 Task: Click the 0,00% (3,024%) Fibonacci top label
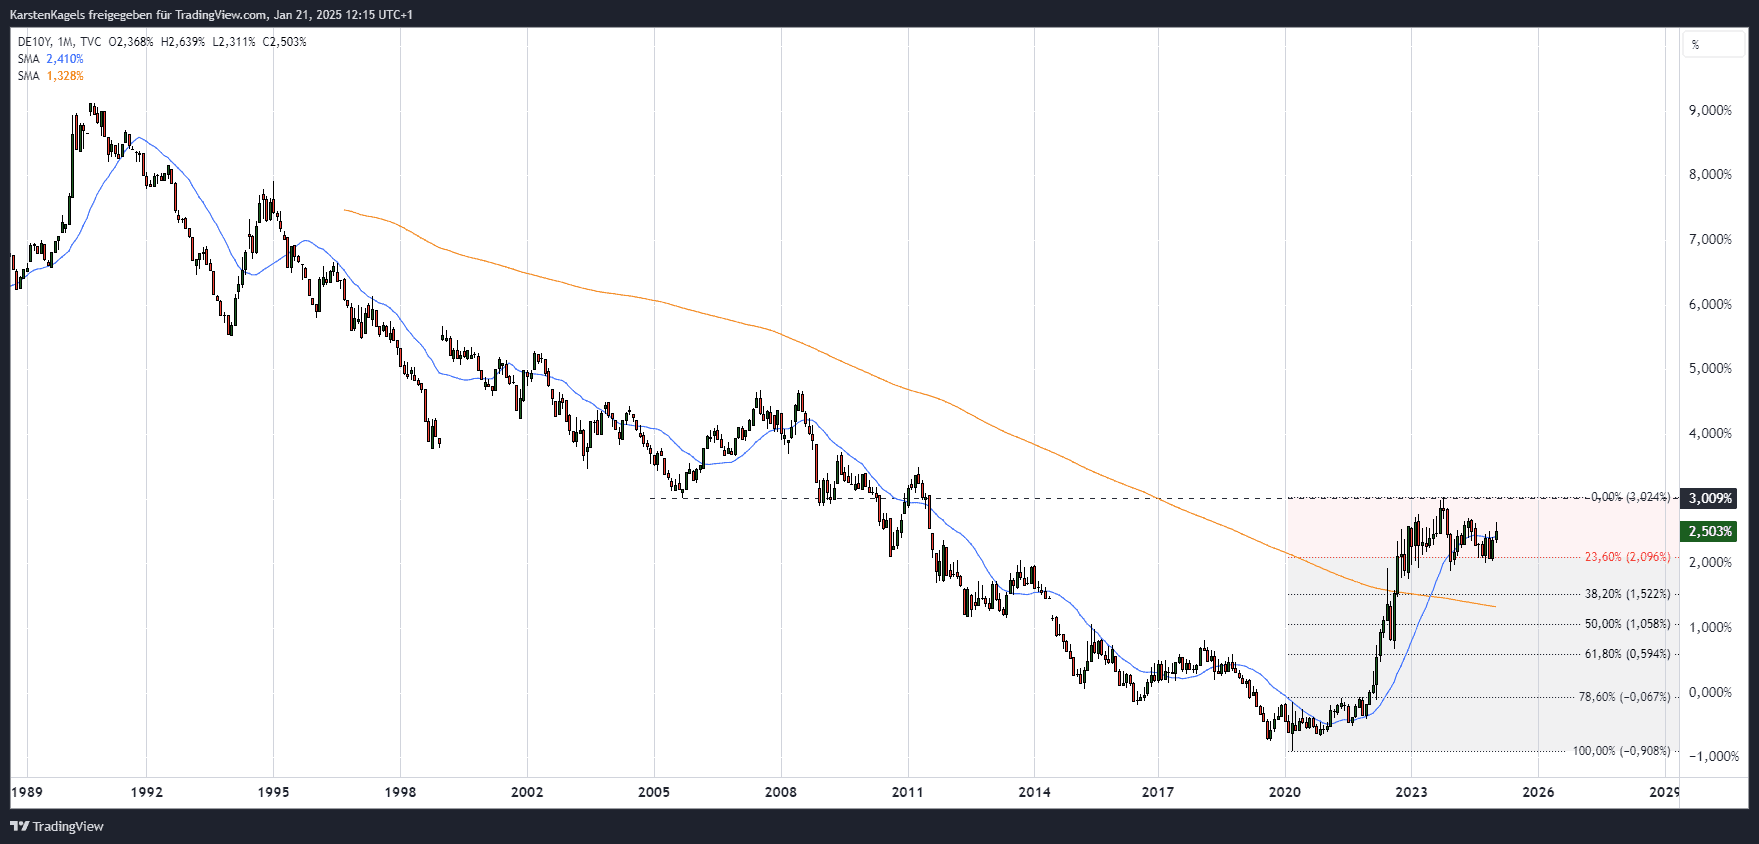pyautogui.click(x=1630, y=497)
